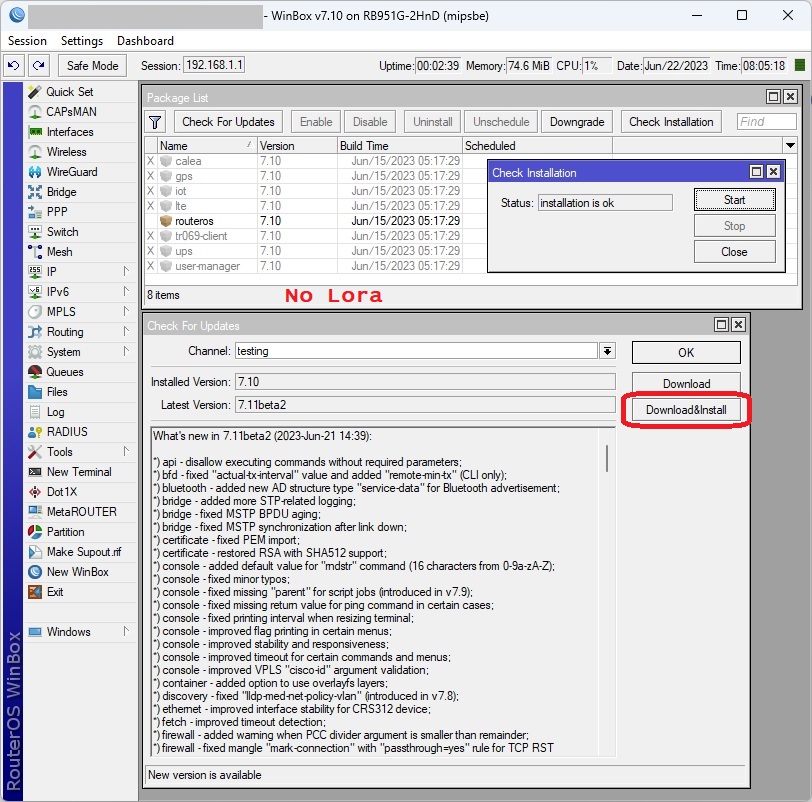
Task: Sort packages by Version column
Action: (297, 146)
